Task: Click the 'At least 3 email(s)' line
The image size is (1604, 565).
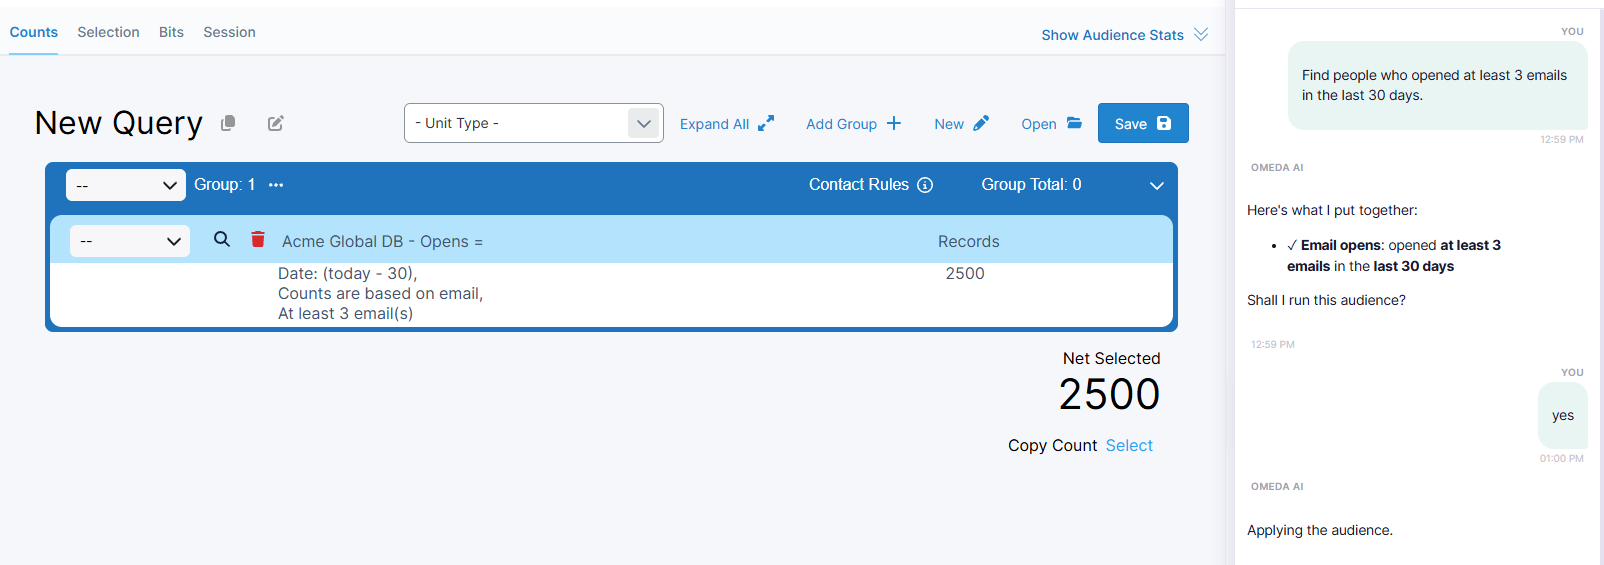Action: pyautogui.click(x=345, y=313)
